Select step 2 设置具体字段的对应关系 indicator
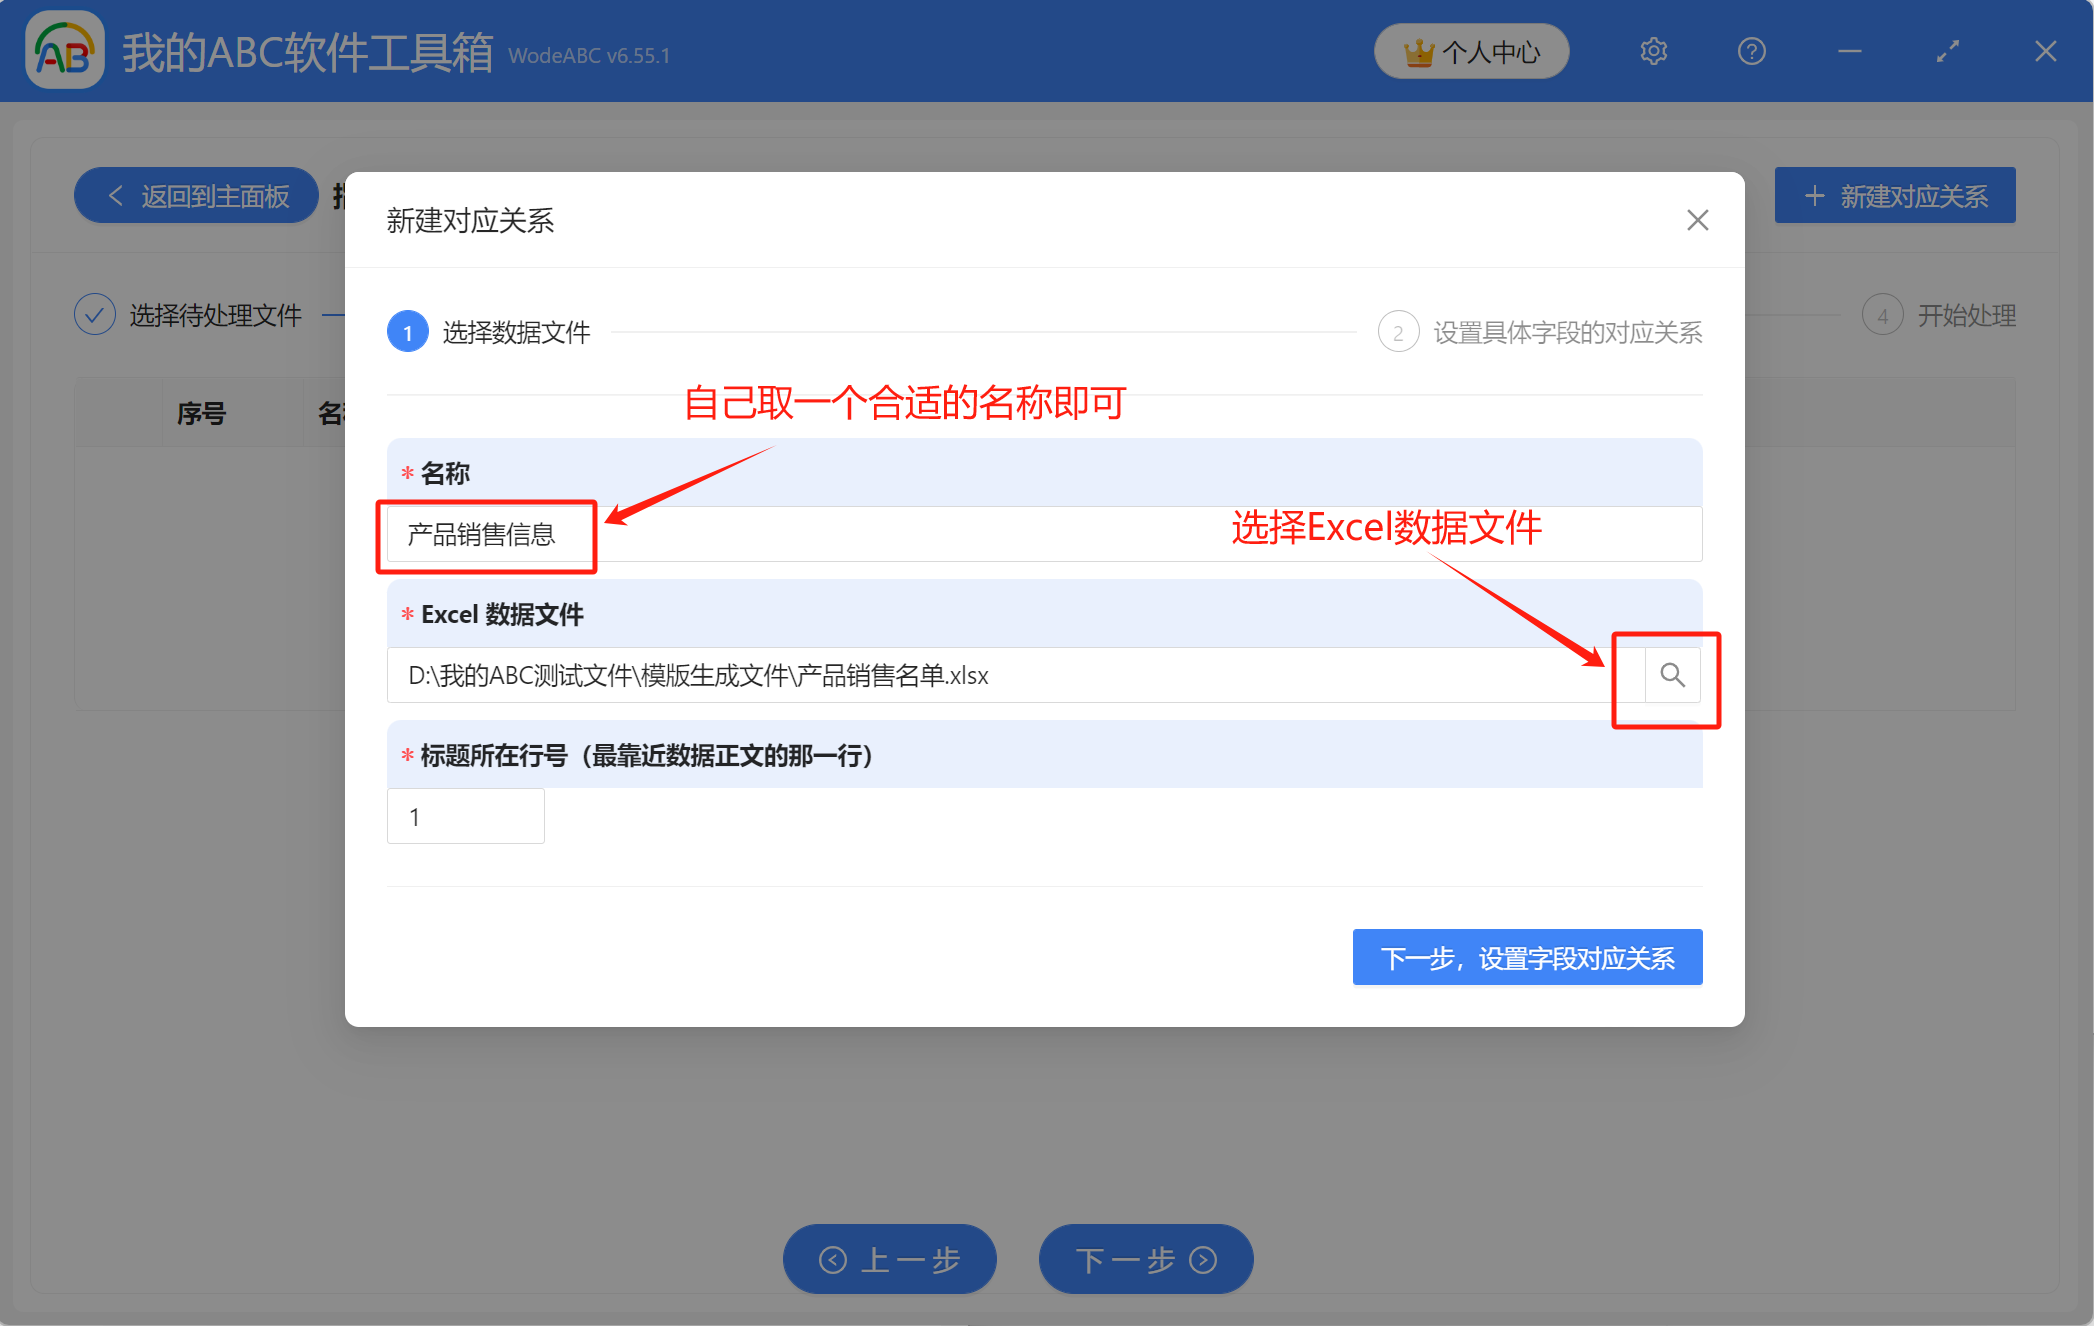 (1398, 331)
